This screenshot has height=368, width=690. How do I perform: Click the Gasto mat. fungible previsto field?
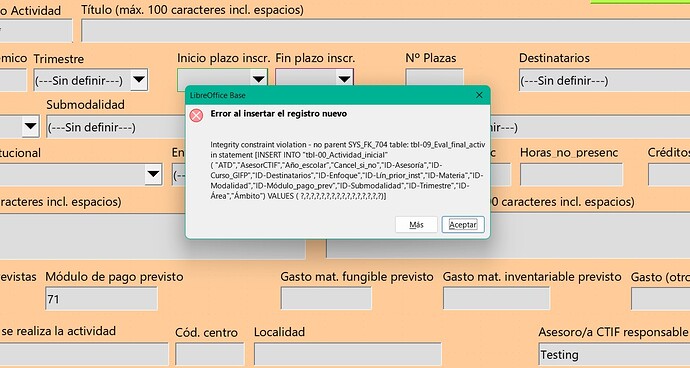326,298
